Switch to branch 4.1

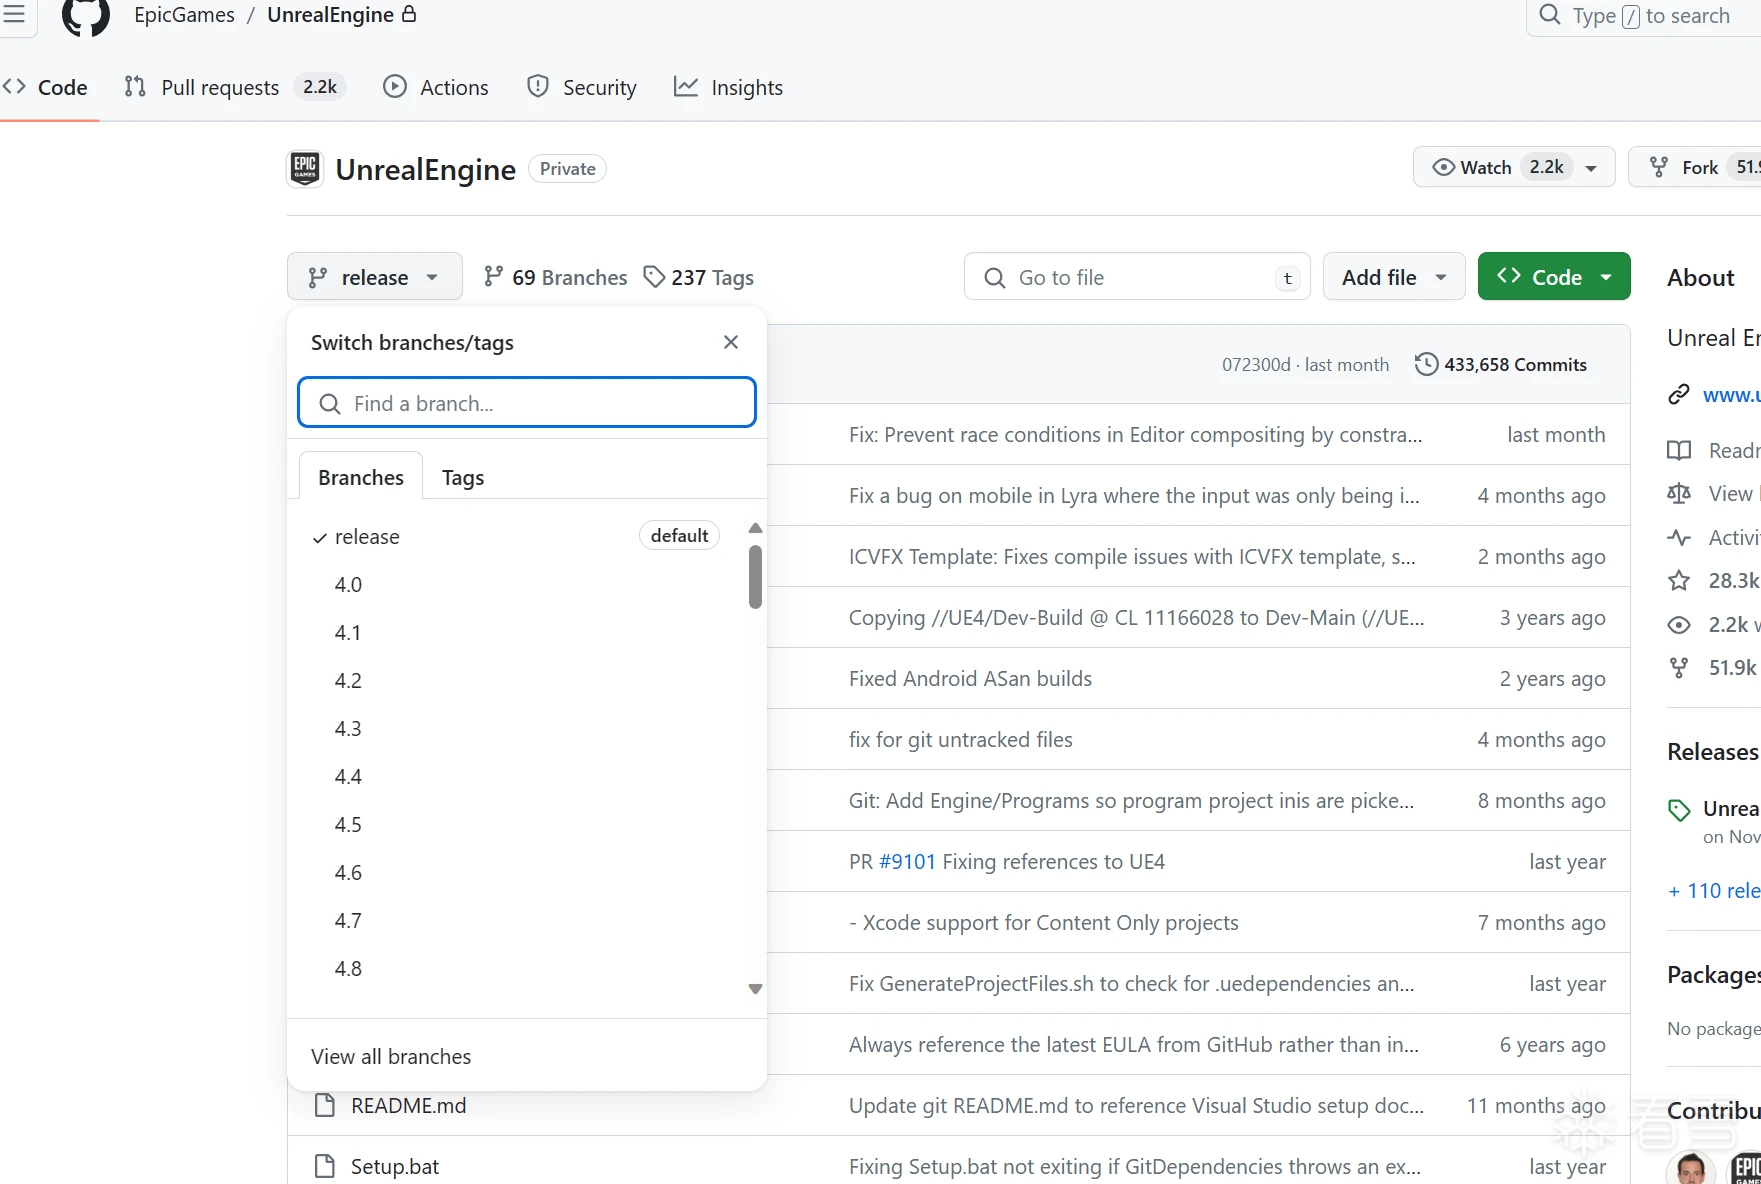pyautogui.click(x=515, y=633)
